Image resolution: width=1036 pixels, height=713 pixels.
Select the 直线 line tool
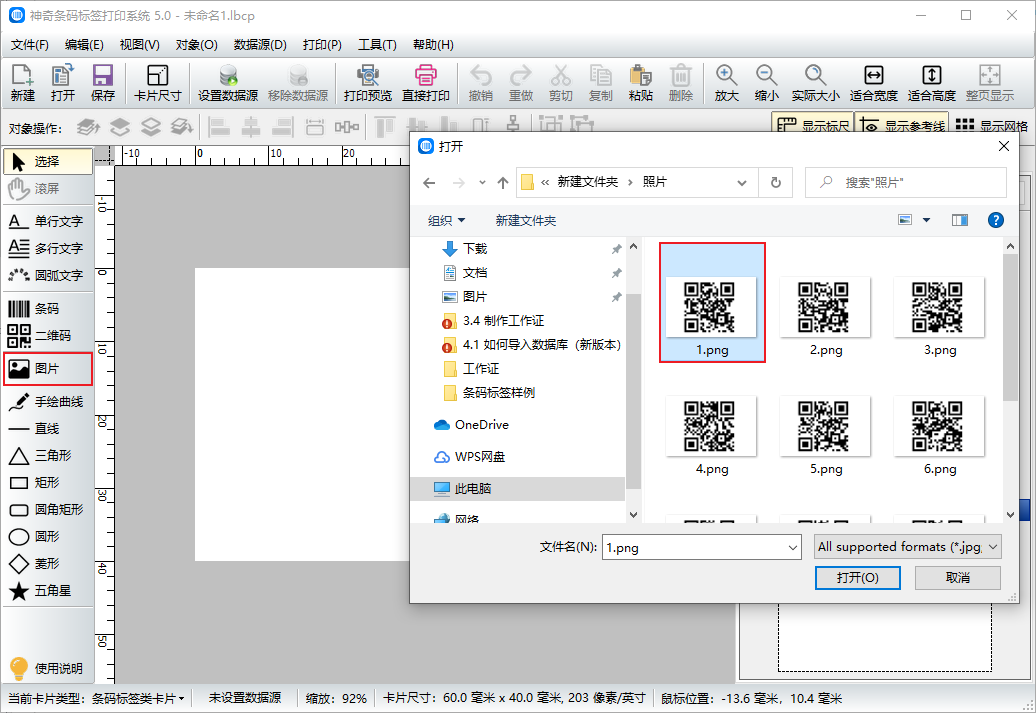click(48, 428)
